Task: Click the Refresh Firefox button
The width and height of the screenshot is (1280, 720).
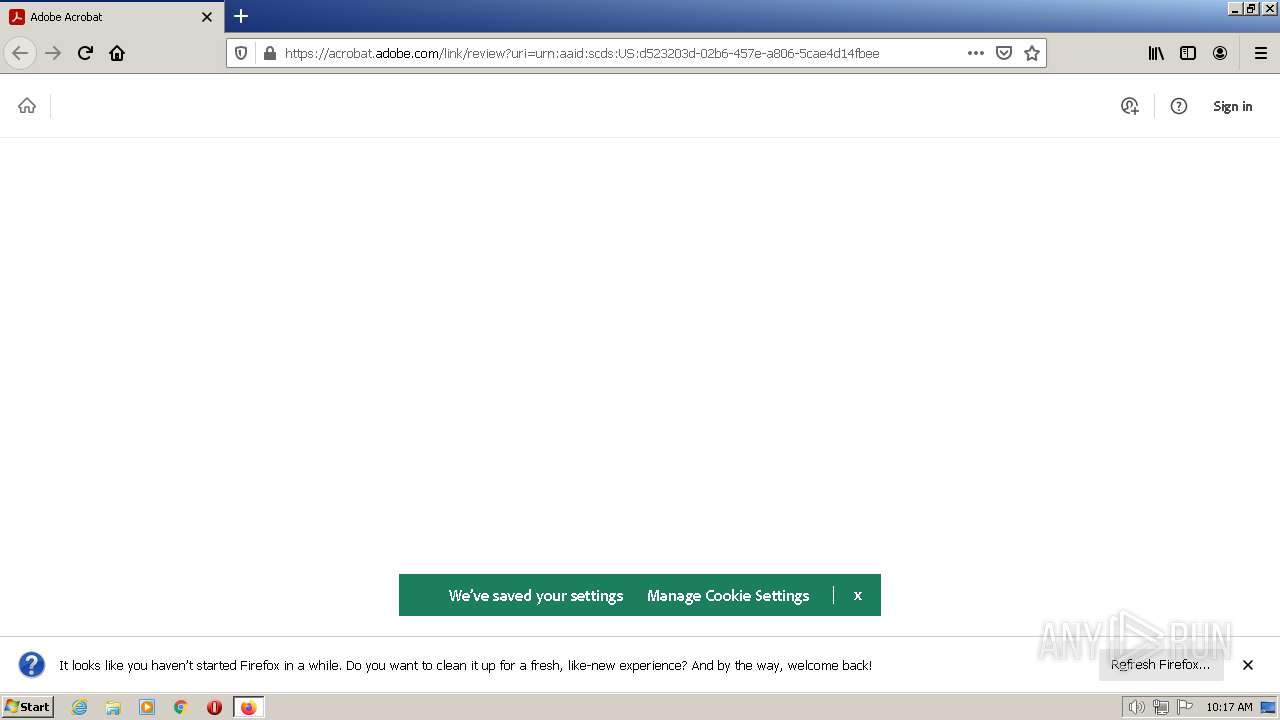Action: point(1160,664)
